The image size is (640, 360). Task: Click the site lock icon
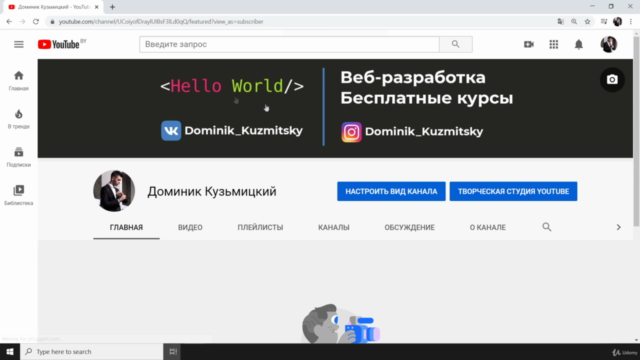52,22
